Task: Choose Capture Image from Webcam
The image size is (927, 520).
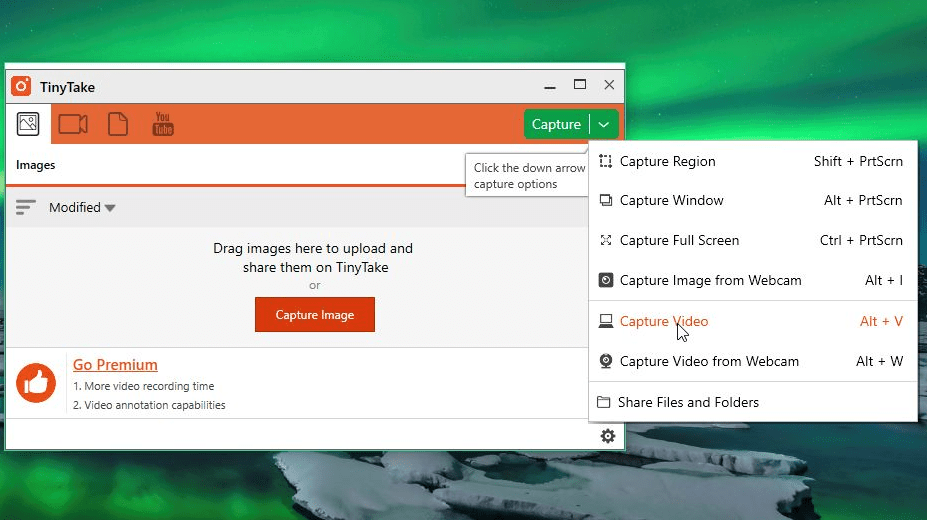Action: [710, 280]
